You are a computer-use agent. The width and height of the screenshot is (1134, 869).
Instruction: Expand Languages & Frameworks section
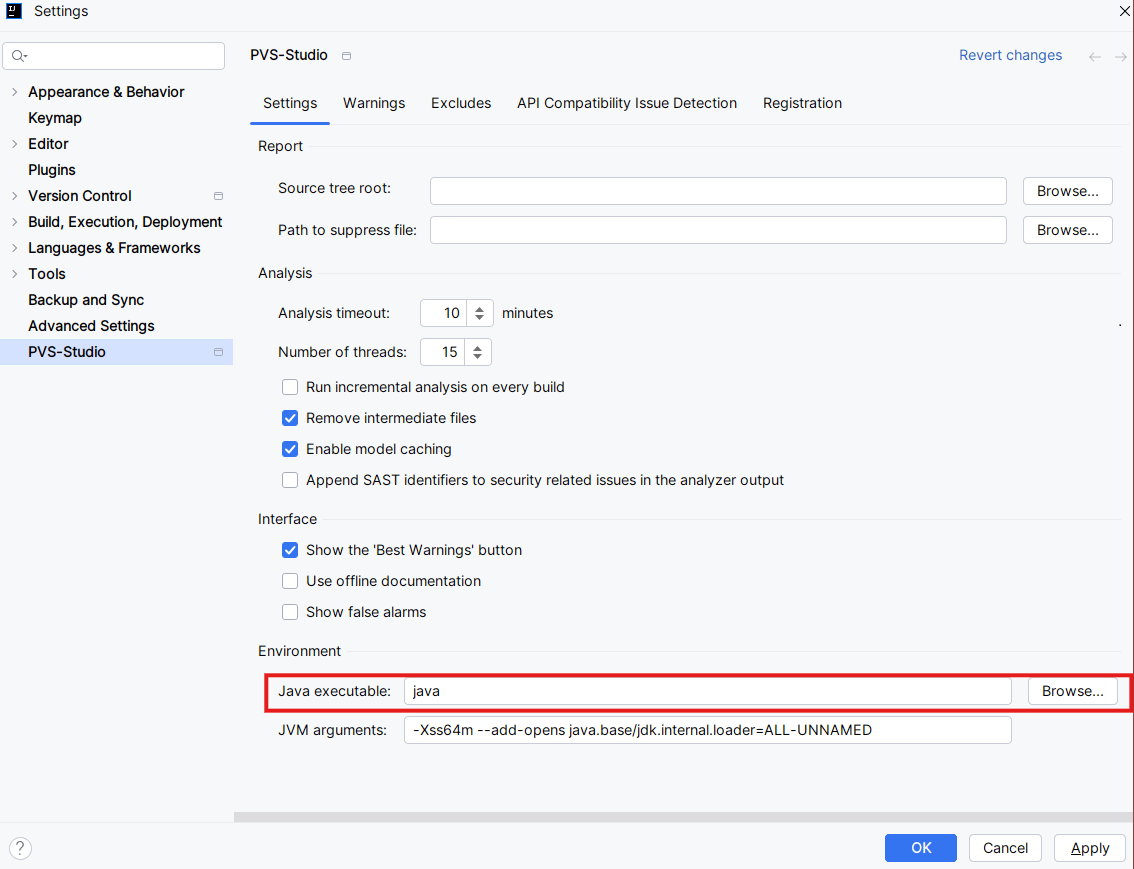point(14,248)
